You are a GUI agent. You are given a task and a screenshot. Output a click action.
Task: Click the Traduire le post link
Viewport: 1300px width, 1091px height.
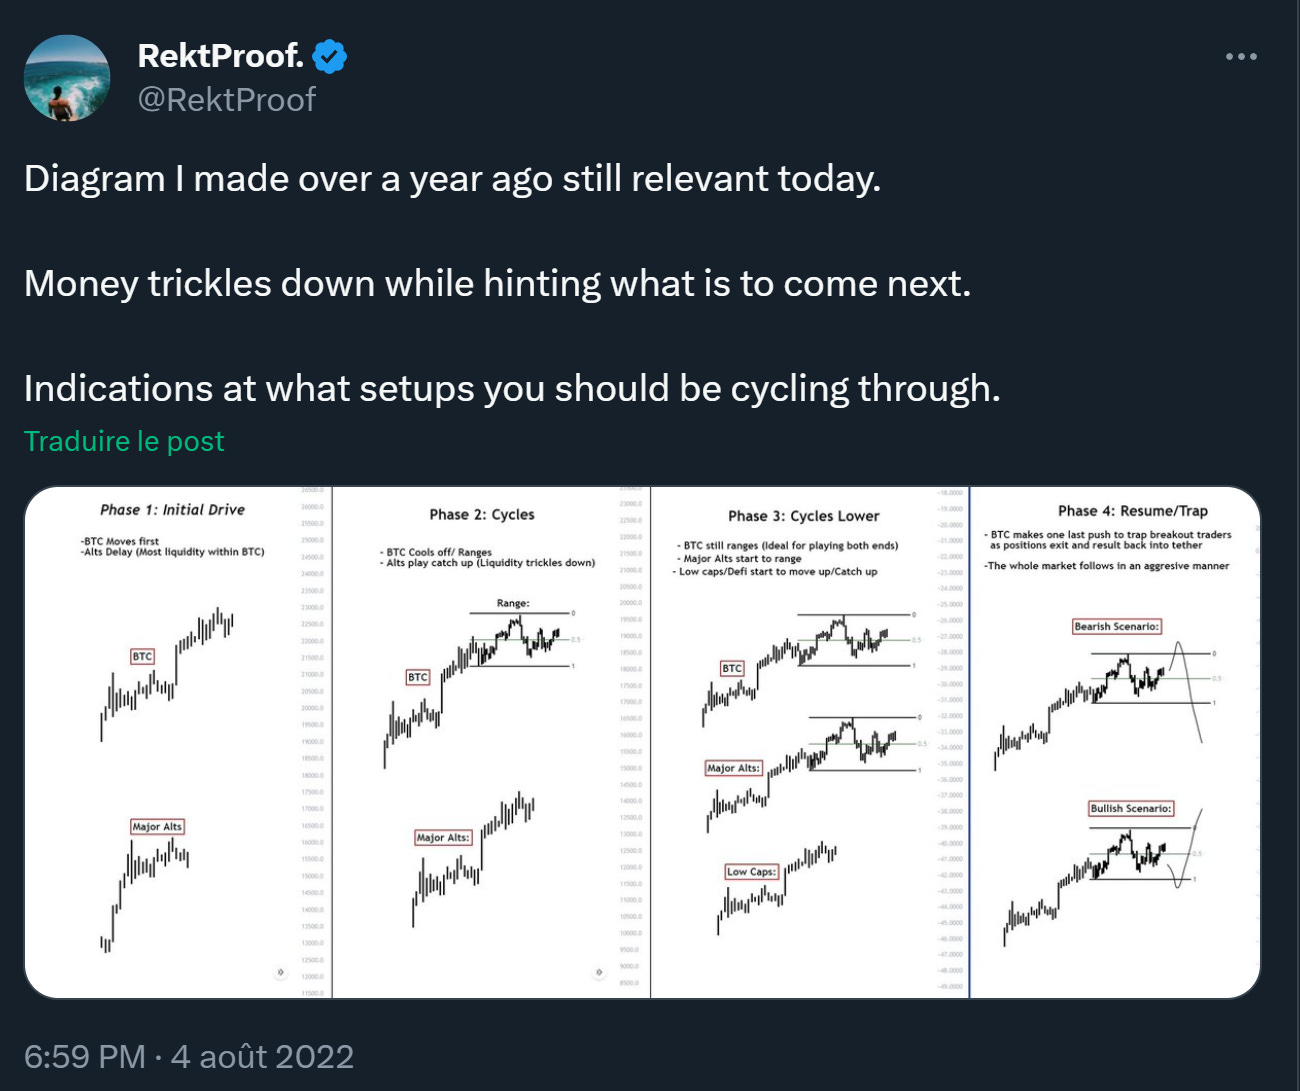(124, 441)
